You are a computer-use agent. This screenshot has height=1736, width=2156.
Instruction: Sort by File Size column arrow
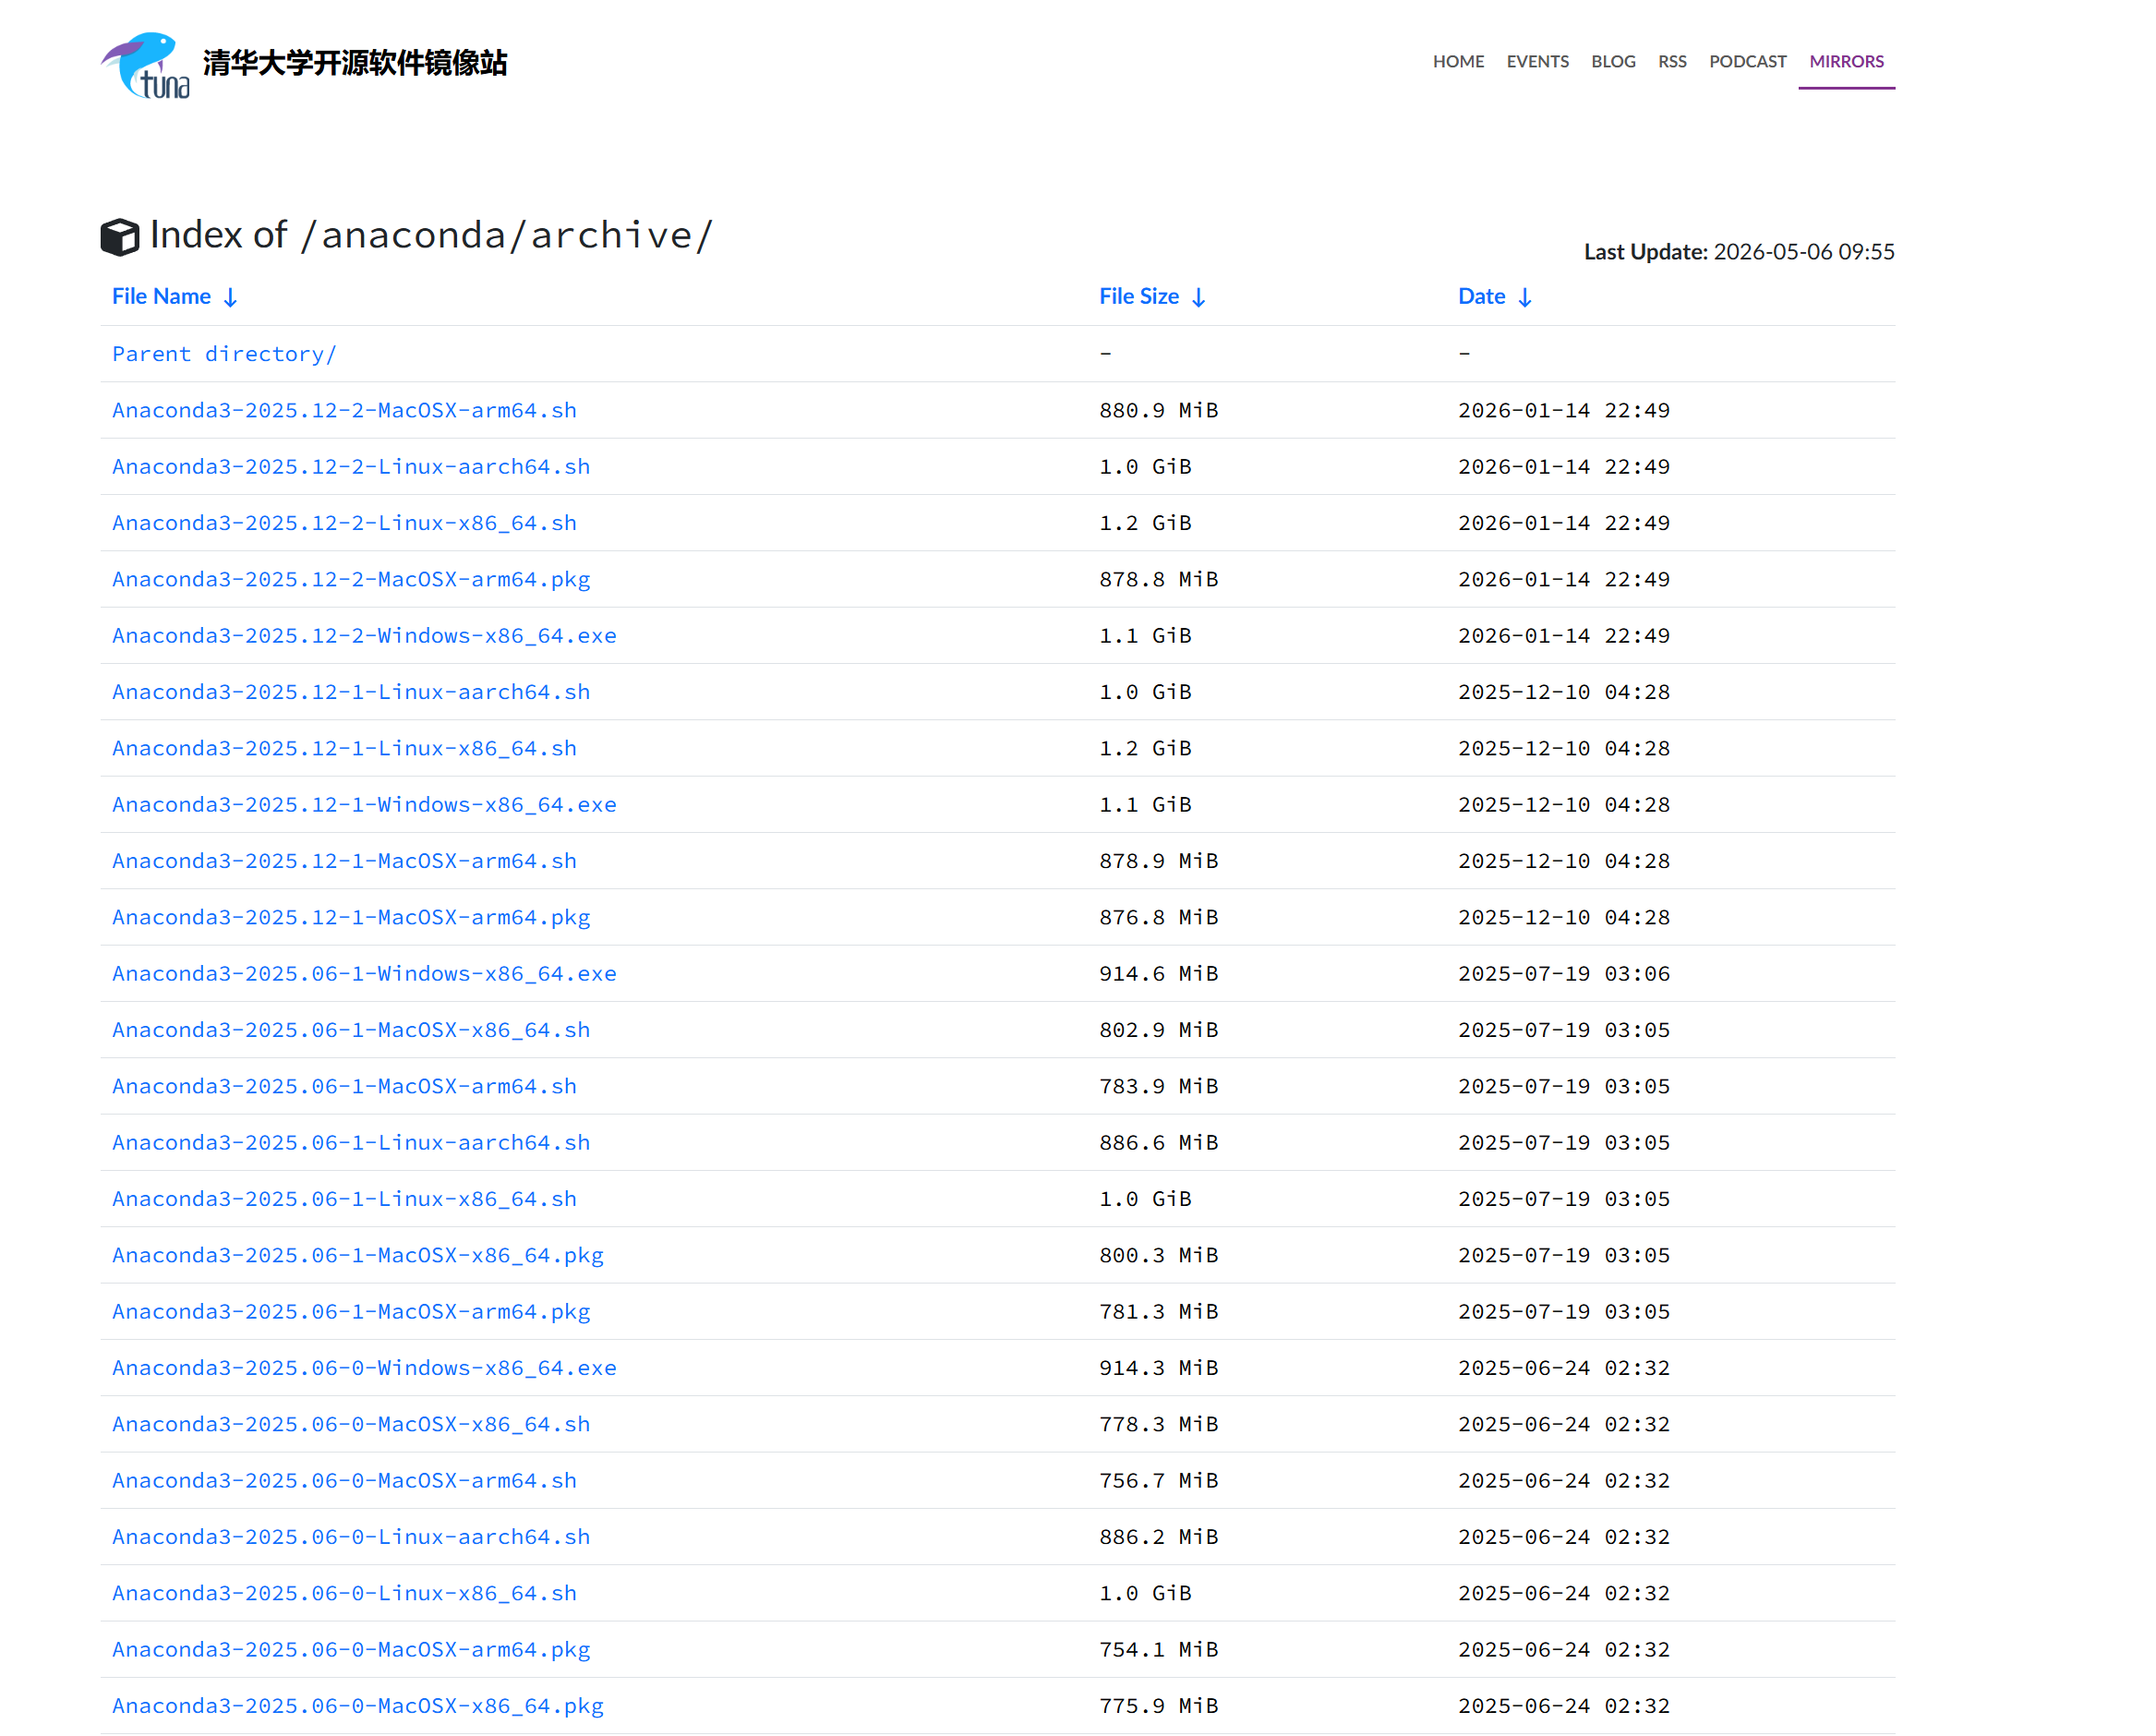1199,297
